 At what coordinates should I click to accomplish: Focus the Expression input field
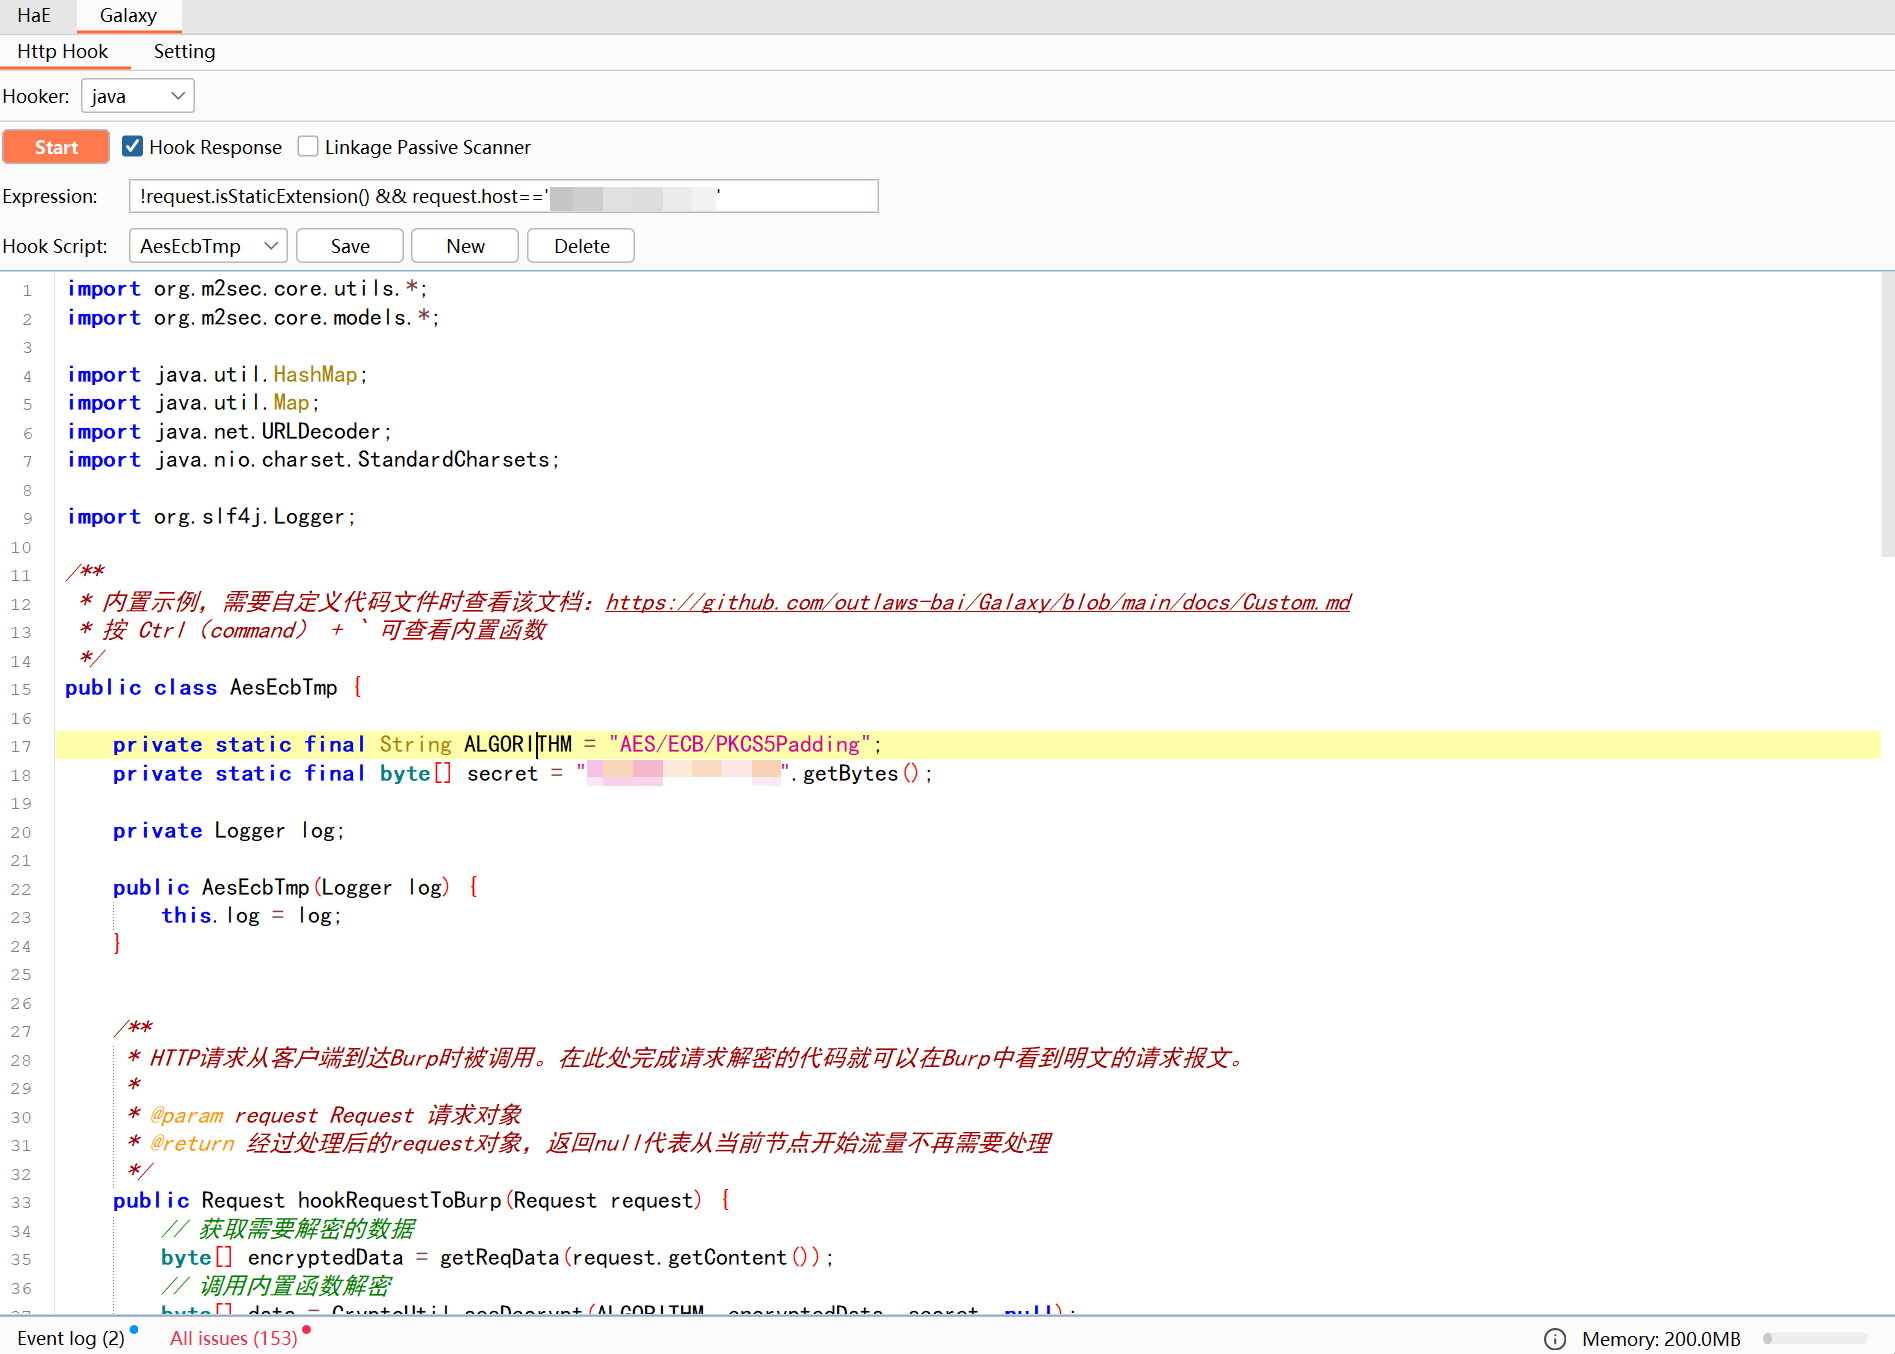(x=503, y=196)
